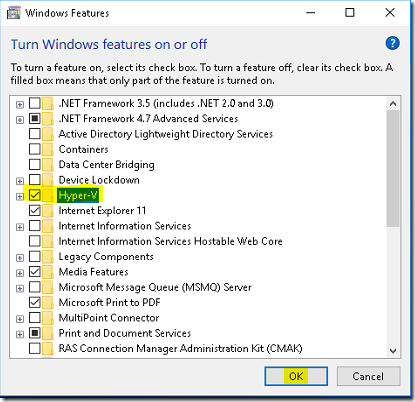Select the MultiPoint Connector entry
The width and height of the screenshot is (415, 402).
109,318
